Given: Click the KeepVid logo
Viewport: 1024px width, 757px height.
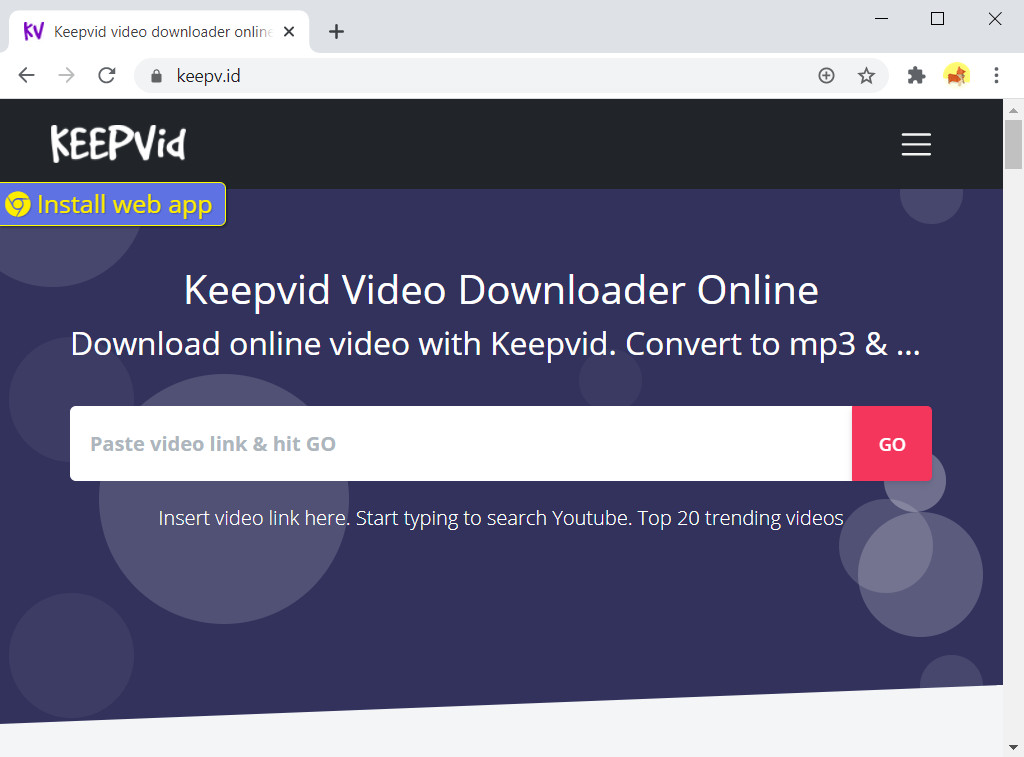Looking at the screenshot, I should point(118,144).
